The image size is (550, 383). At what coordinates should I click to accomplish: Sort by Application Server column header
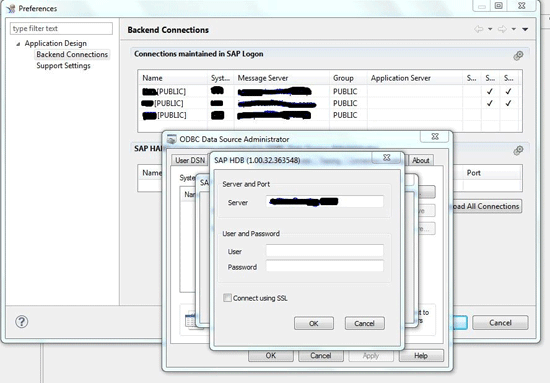[415, 78]
